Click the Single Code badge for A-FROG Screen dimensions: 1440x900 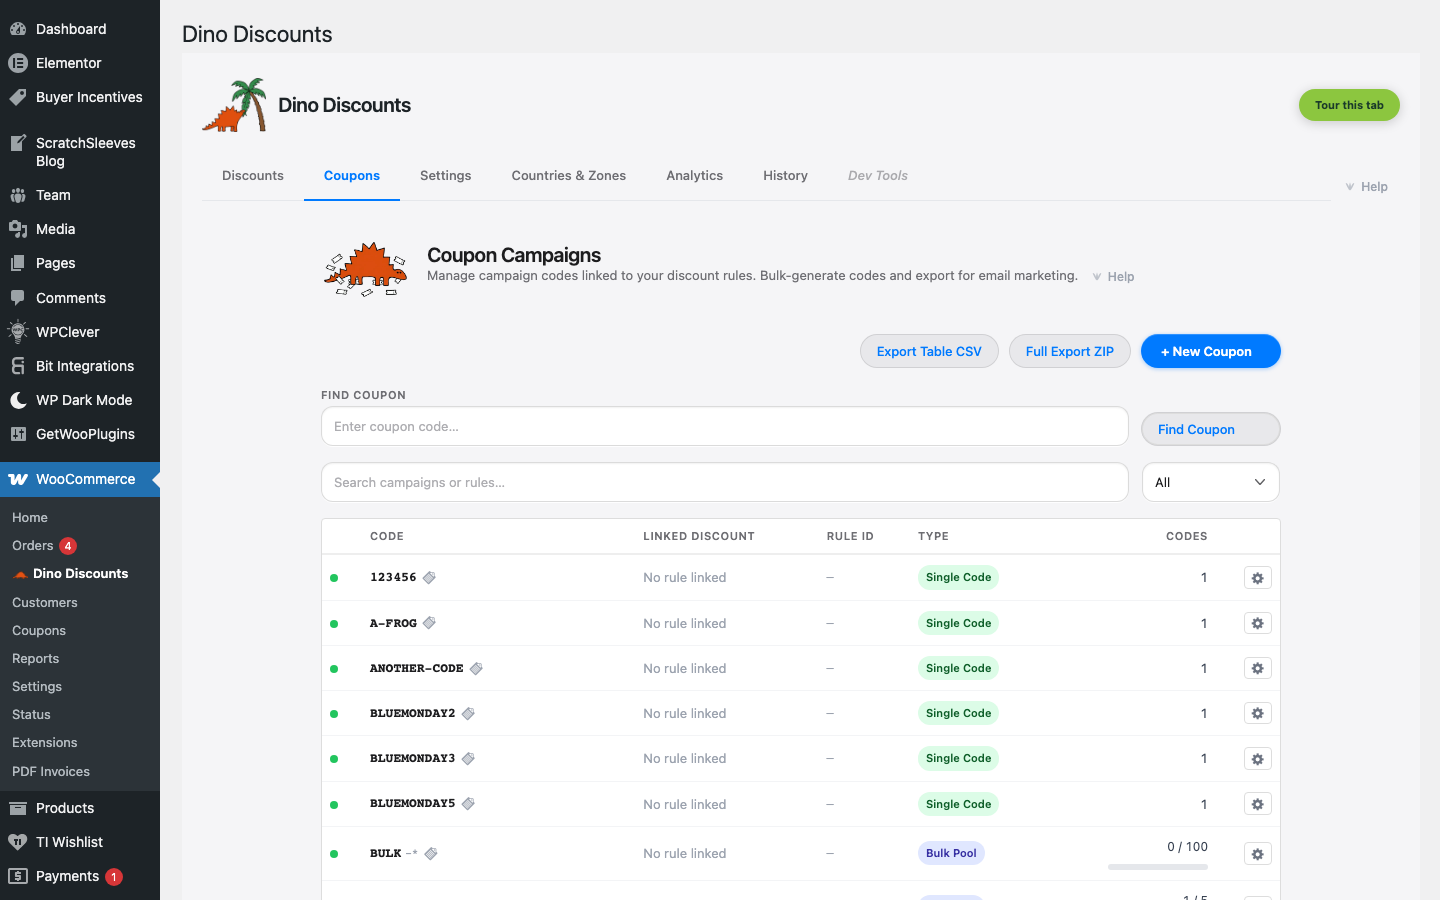(x=958, y=623)
